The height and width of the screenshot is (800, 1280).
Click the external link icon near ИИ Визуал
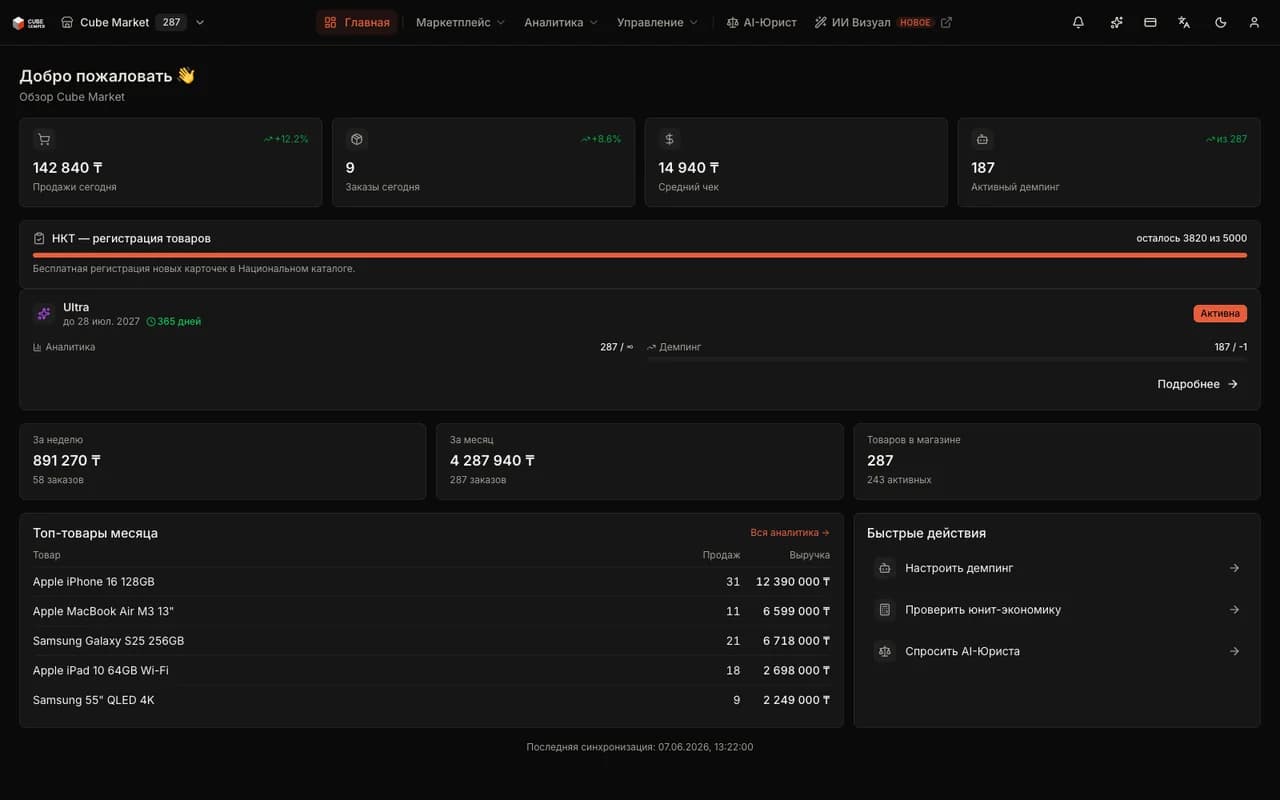coord(947,22)
